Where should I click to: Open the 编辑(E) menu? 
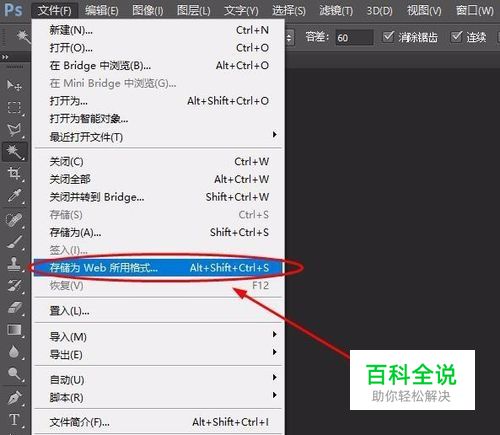(102, 11)
